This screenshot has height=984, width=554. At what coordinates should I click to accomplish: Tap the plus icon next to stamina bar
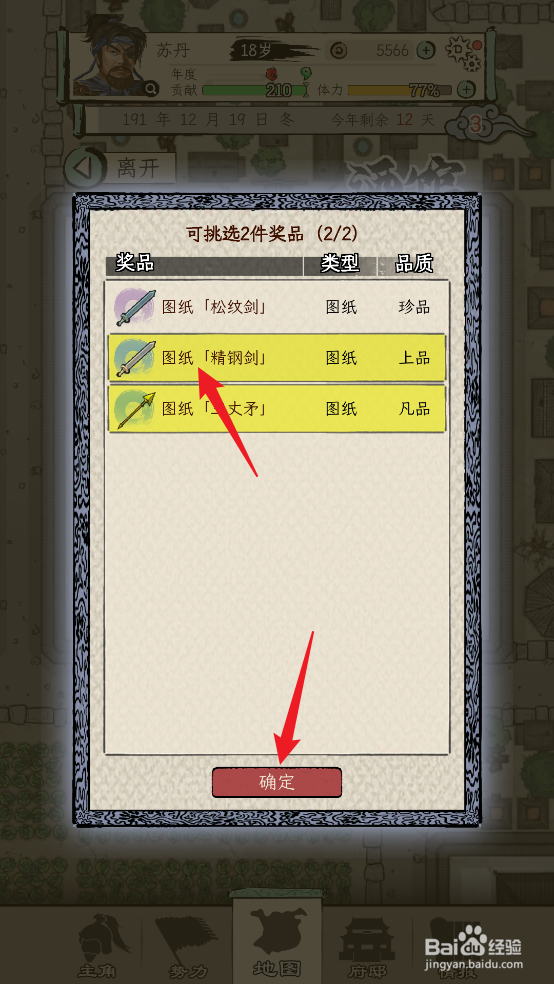[x=466, y=90]
